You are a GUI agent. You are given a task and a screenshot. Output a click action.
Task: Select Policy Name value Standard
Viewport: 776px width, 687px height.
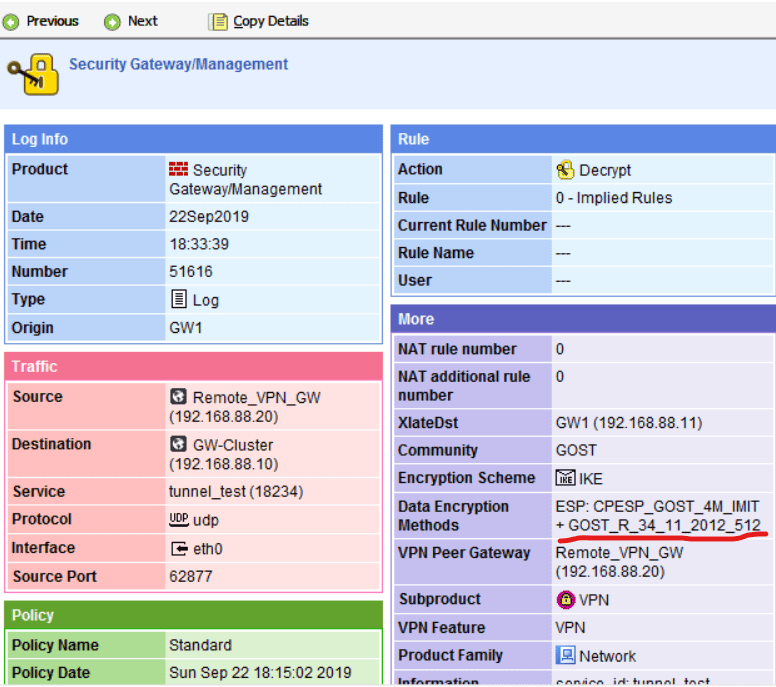click(x=200, y=645)
